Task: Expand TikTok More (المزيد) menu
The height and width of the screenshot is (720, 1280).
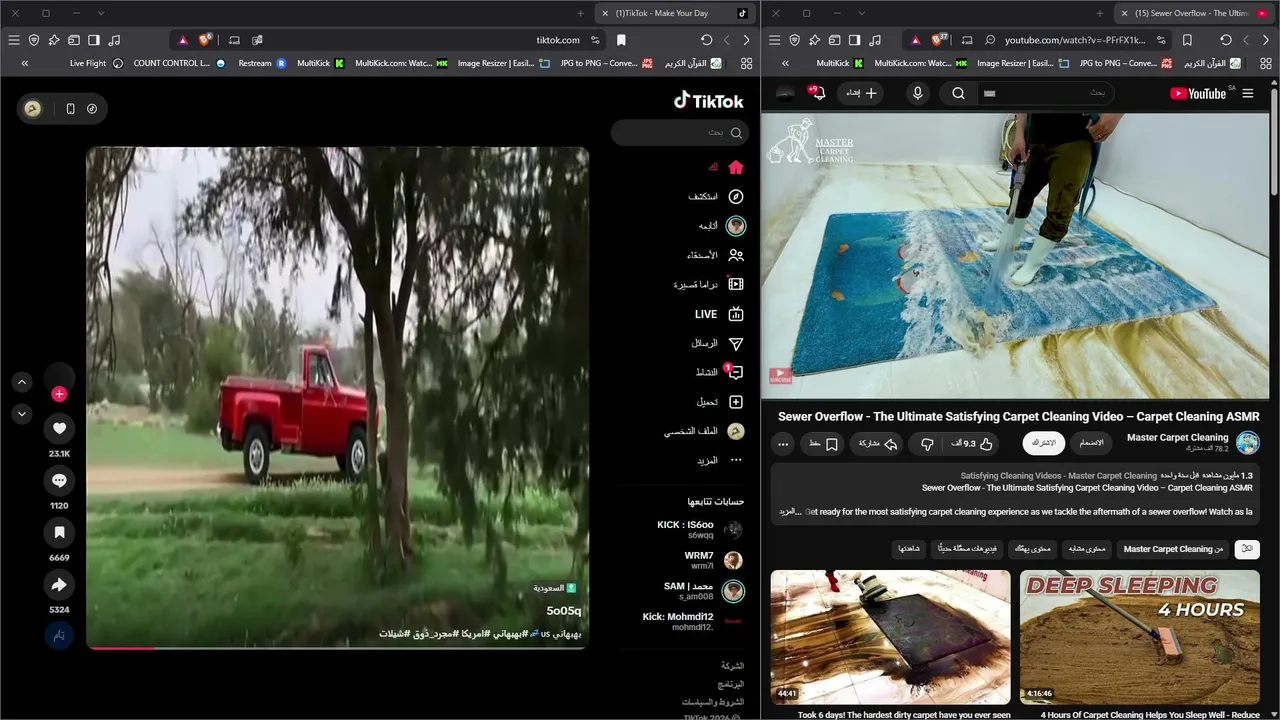Action: tap(720, 460)
